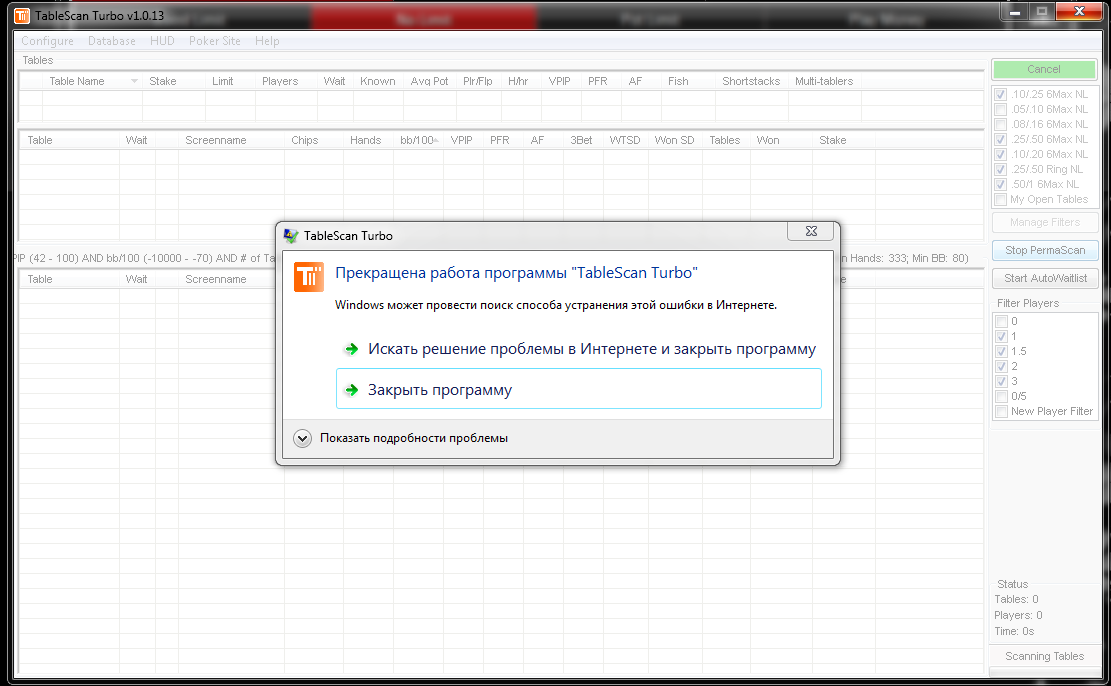The height and width of the screenshot is (686, 1111).
Task: Toggle Filter Players 1.5 checkbox
Action: [x=1001, y=352]
